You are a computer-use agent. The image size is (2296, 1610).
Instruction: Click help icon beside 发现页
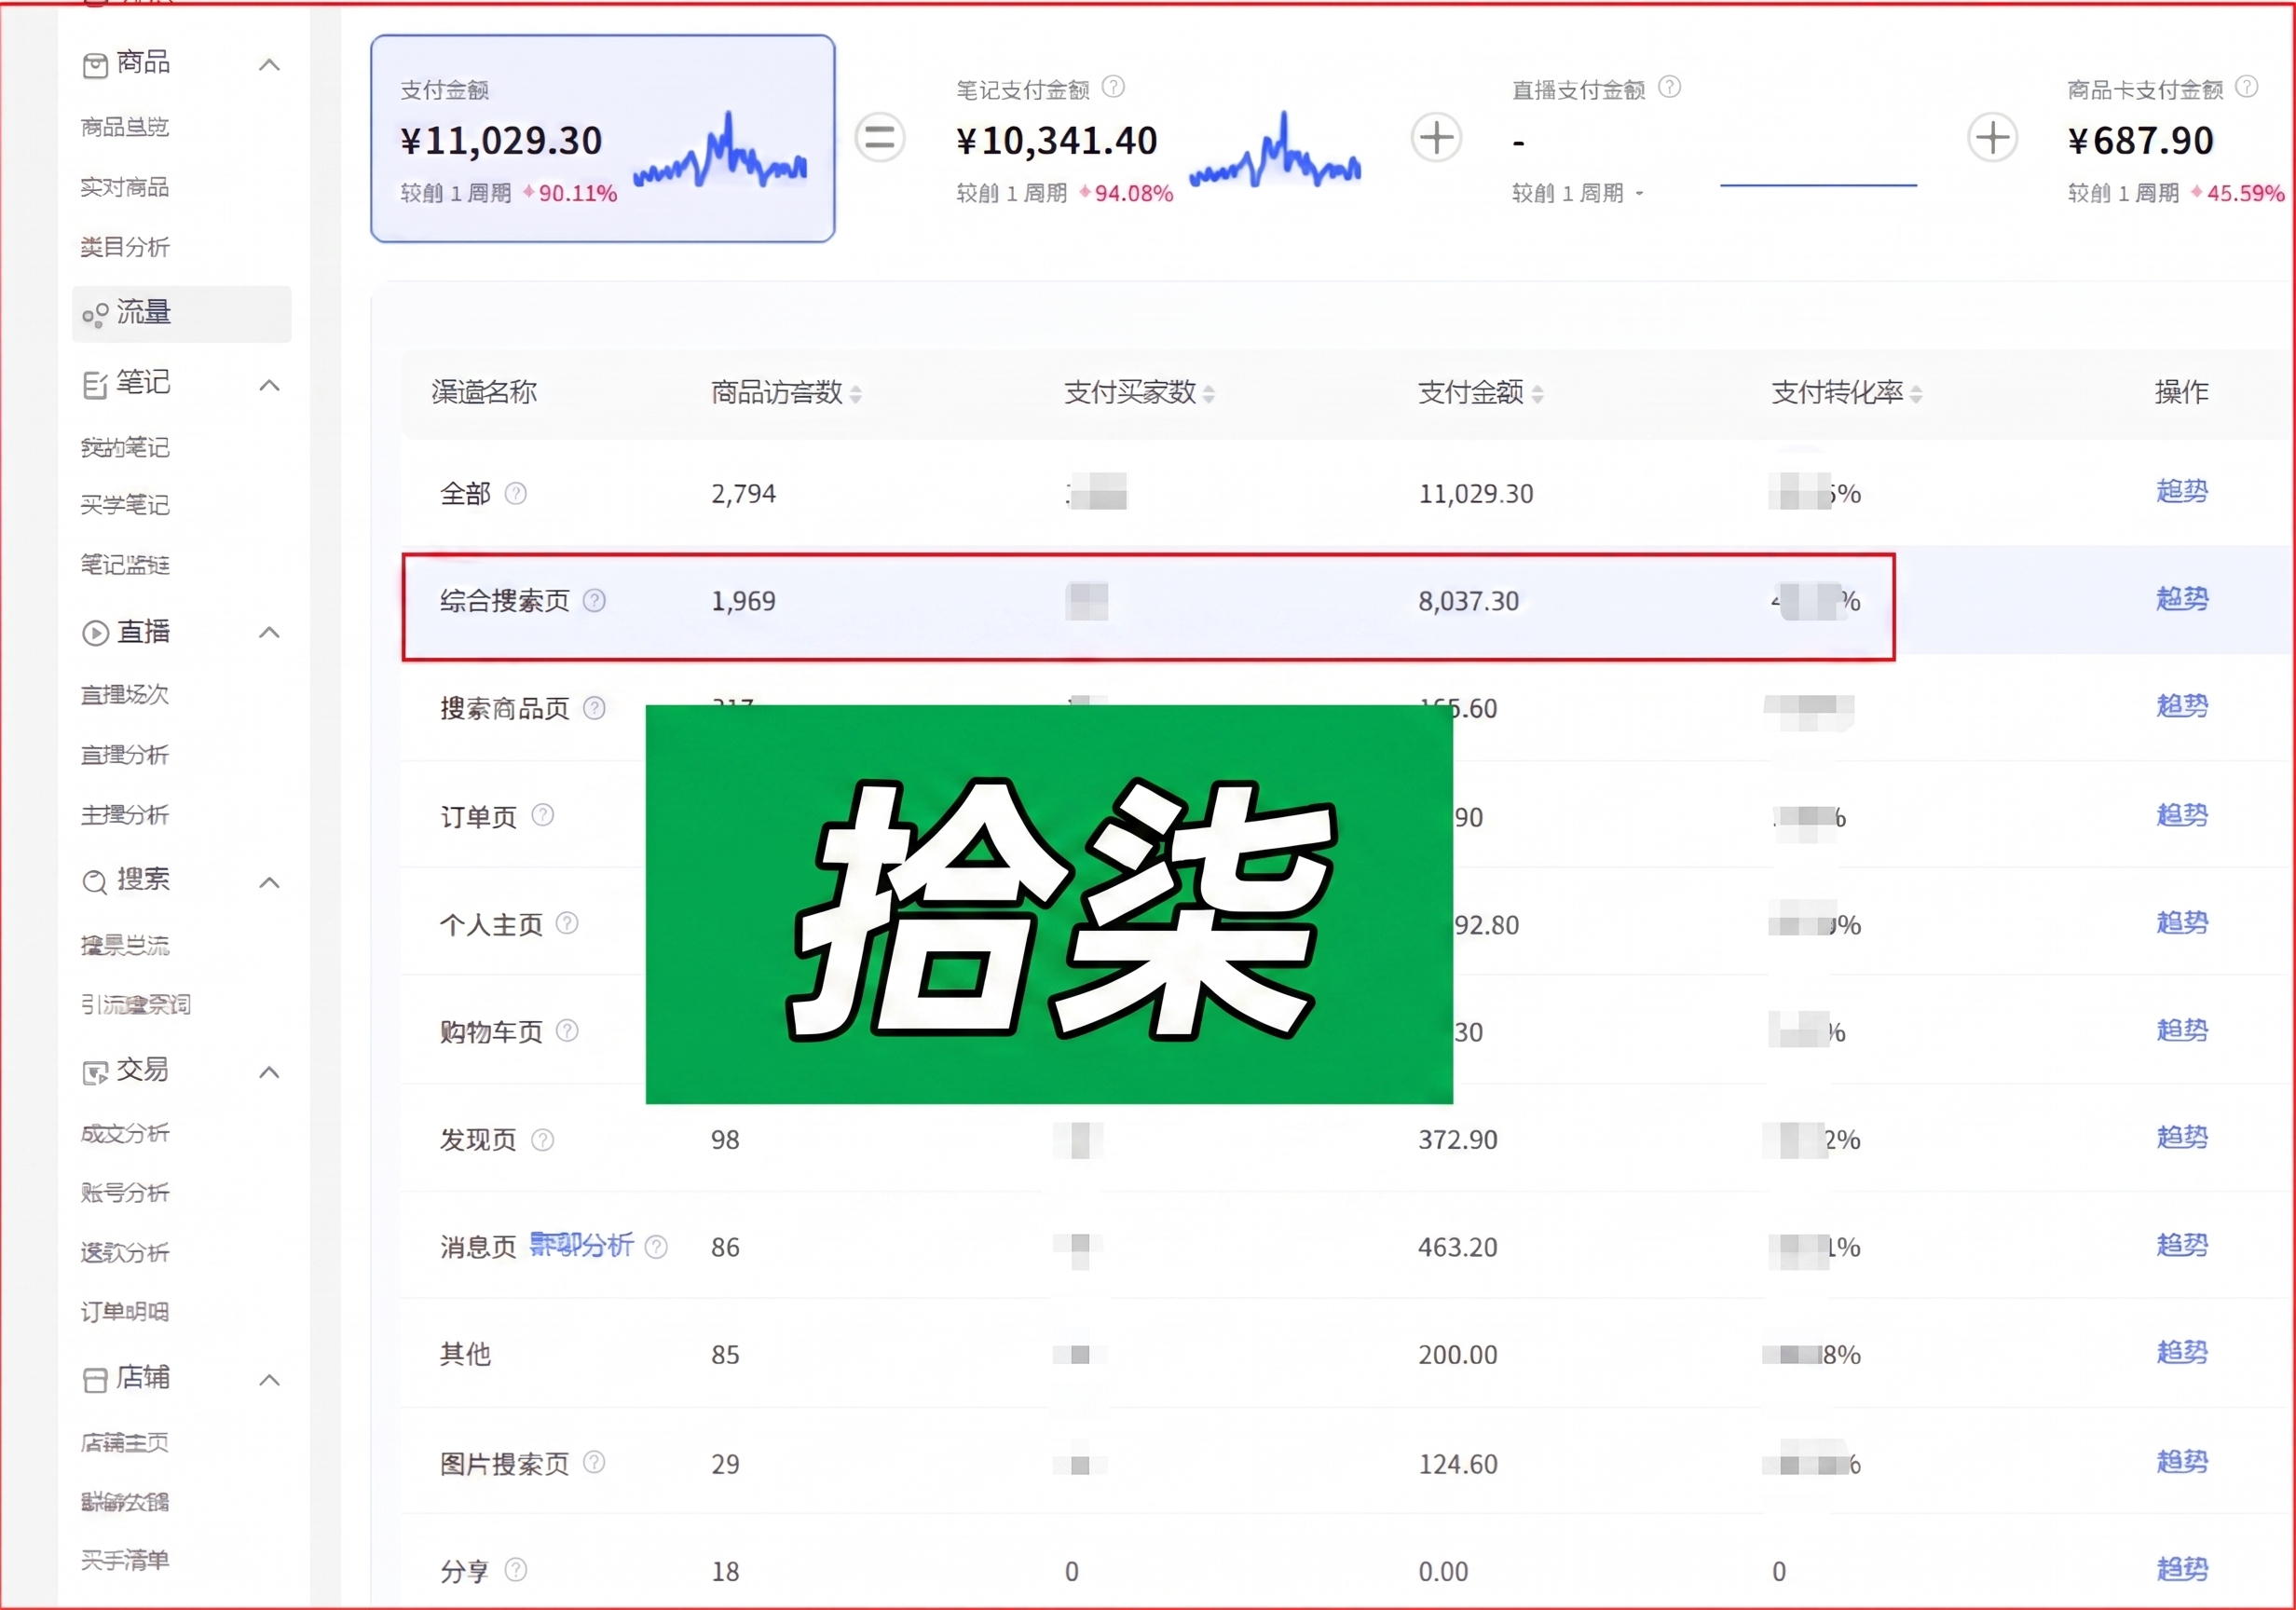(x=542, y=1139)
